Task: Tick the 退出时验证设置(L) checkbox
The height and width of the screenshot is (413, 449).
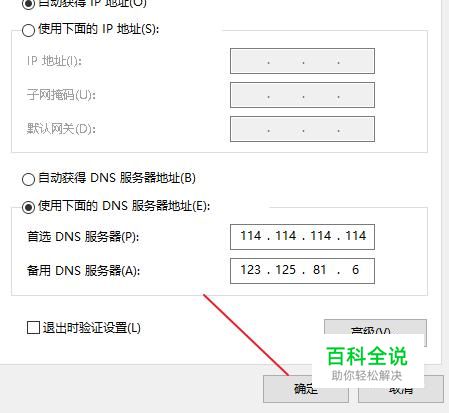Action: tap(33, 328)
